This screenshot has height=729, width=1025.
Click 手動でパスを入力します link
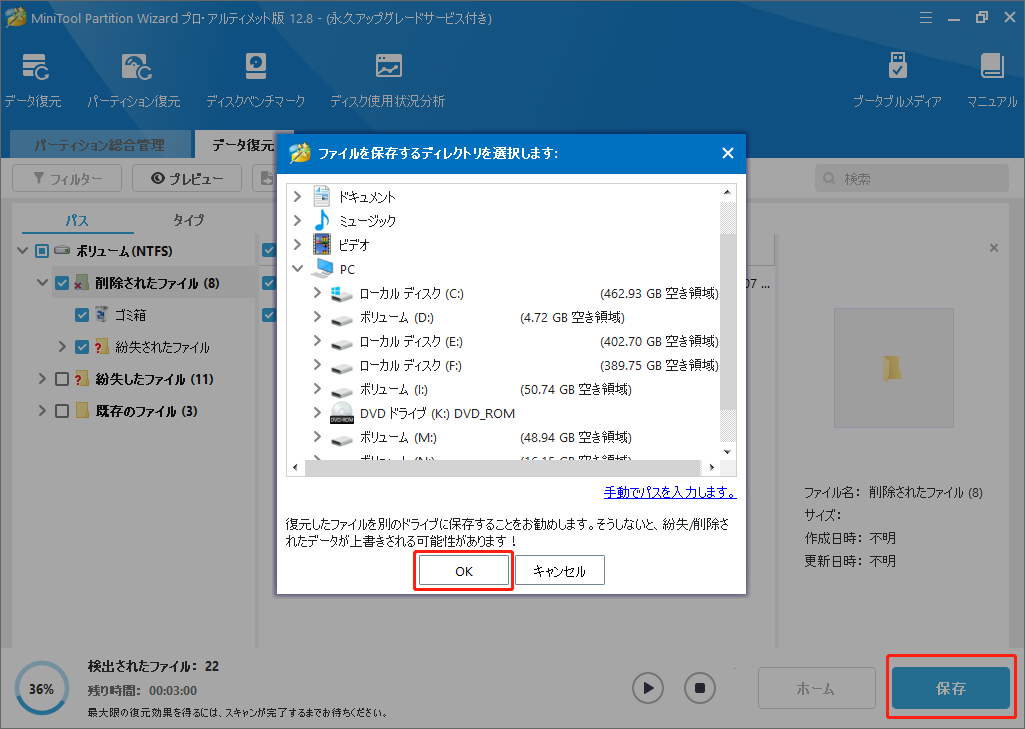click(x=670, y=492)
